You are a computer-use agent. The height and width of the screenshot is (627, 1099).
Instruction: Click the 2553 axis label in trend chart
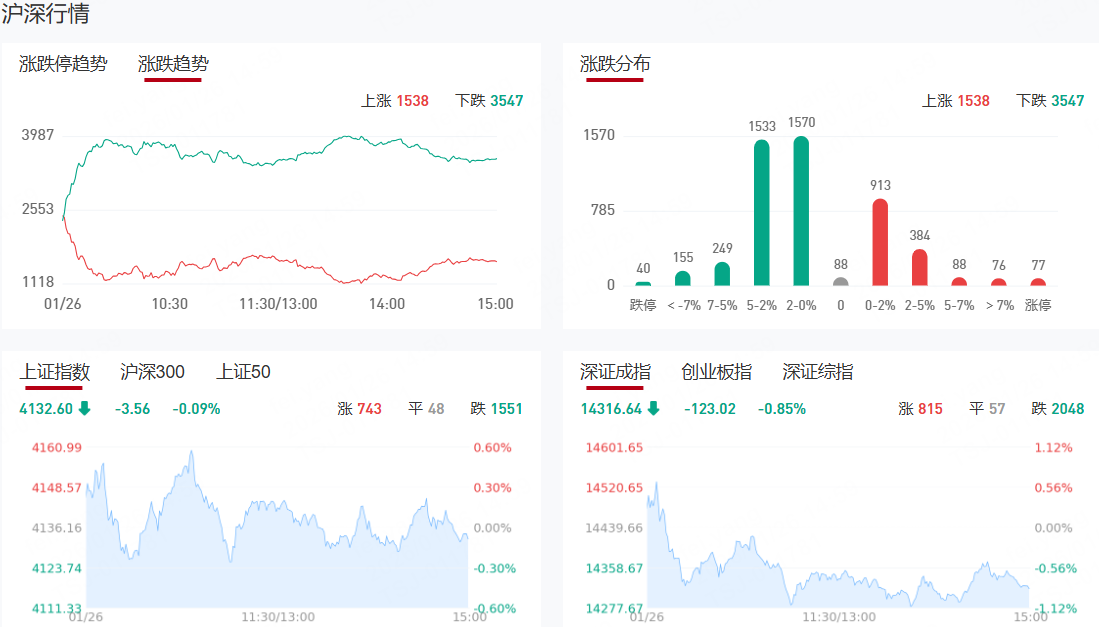38,209
